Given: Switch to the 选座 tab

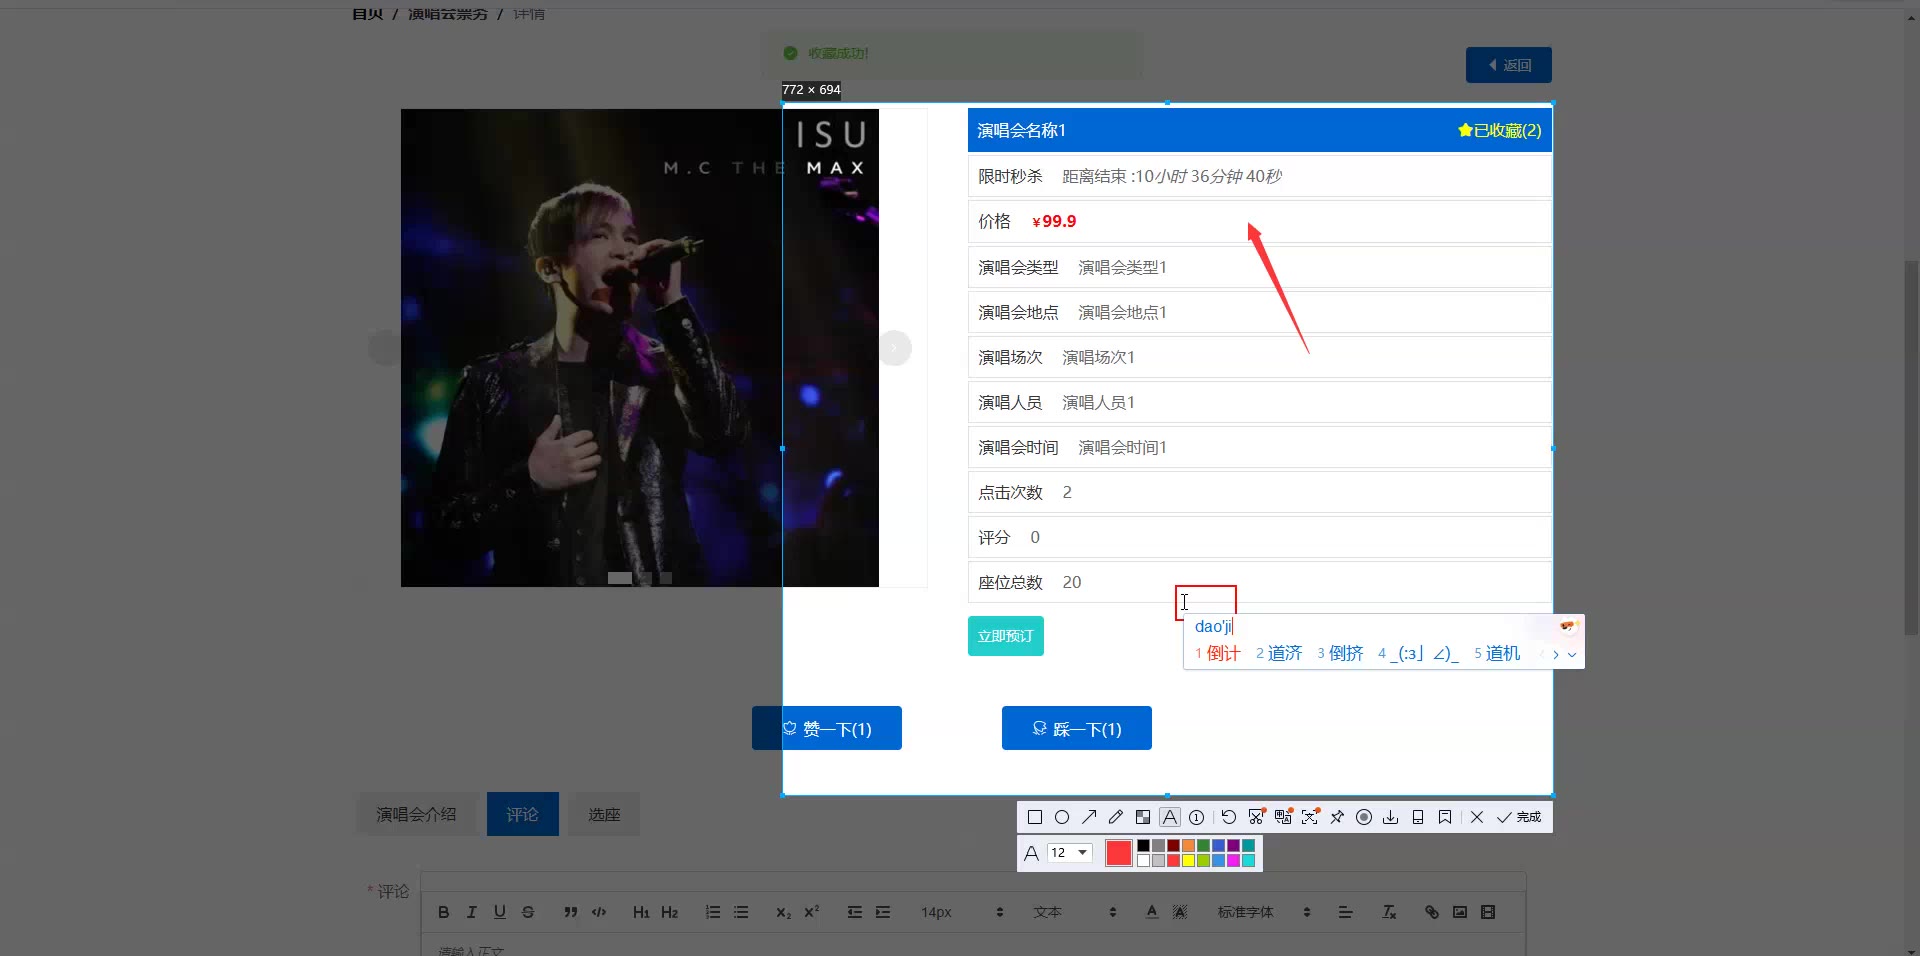Looking at the screenshot, I should pyautogui.click(x=604, y=814).
